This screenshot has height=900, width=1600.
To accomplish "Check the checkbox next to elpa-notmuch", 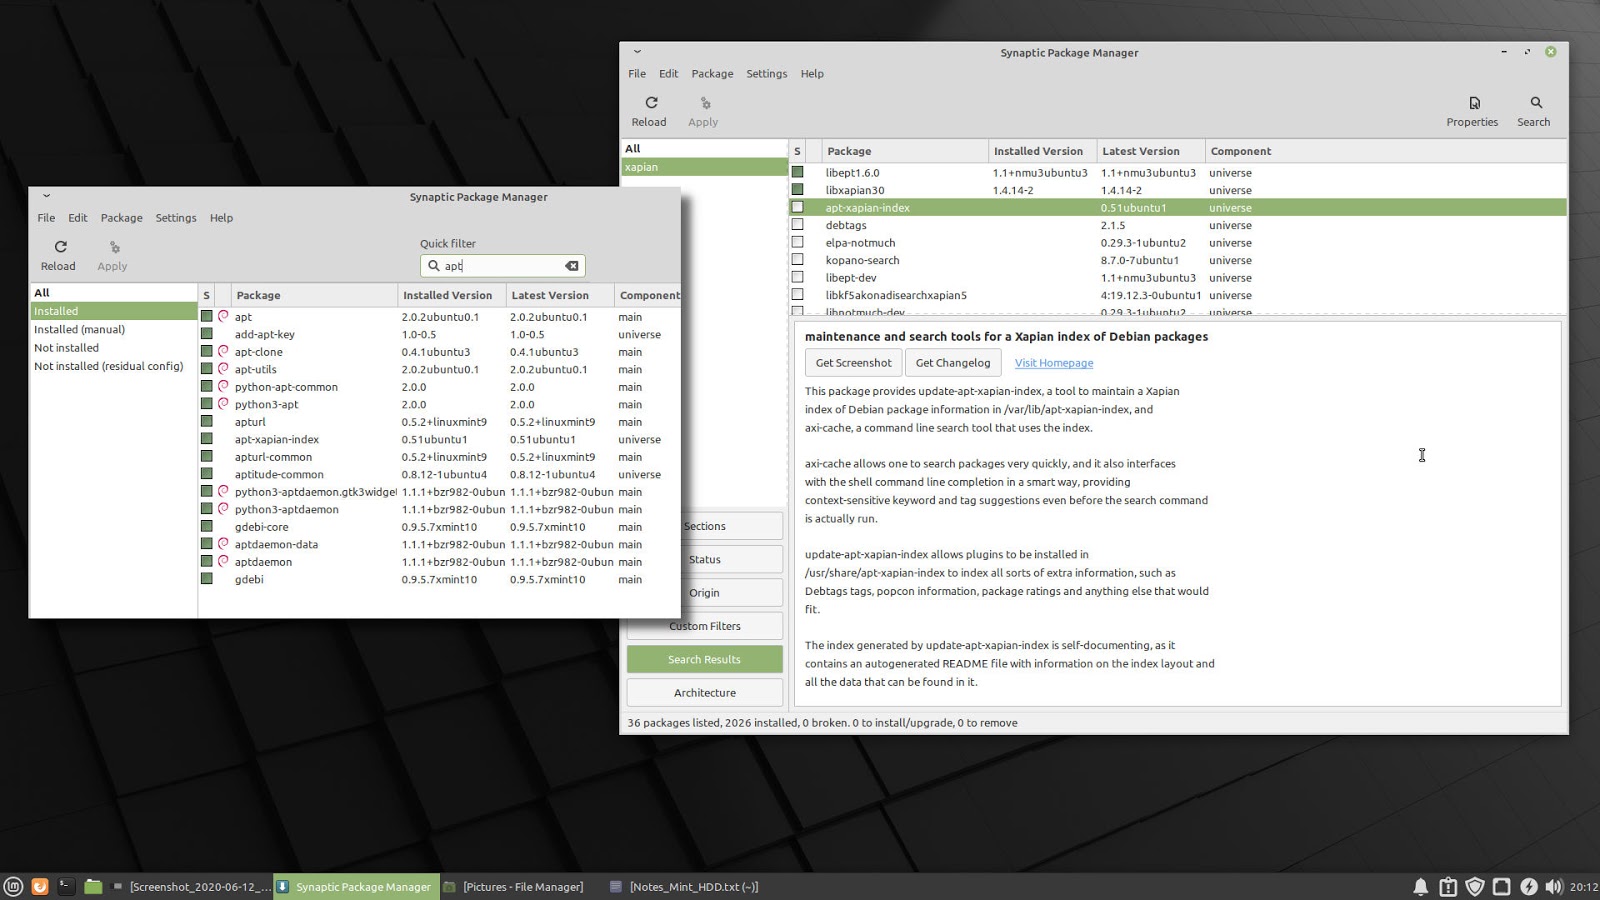I will coord(797,242).
